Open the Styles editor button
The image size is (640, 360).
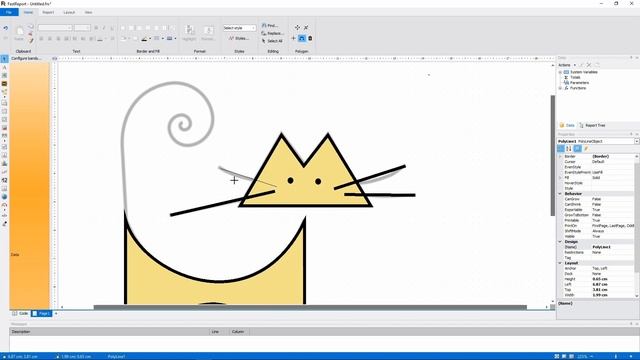(239, 38)
